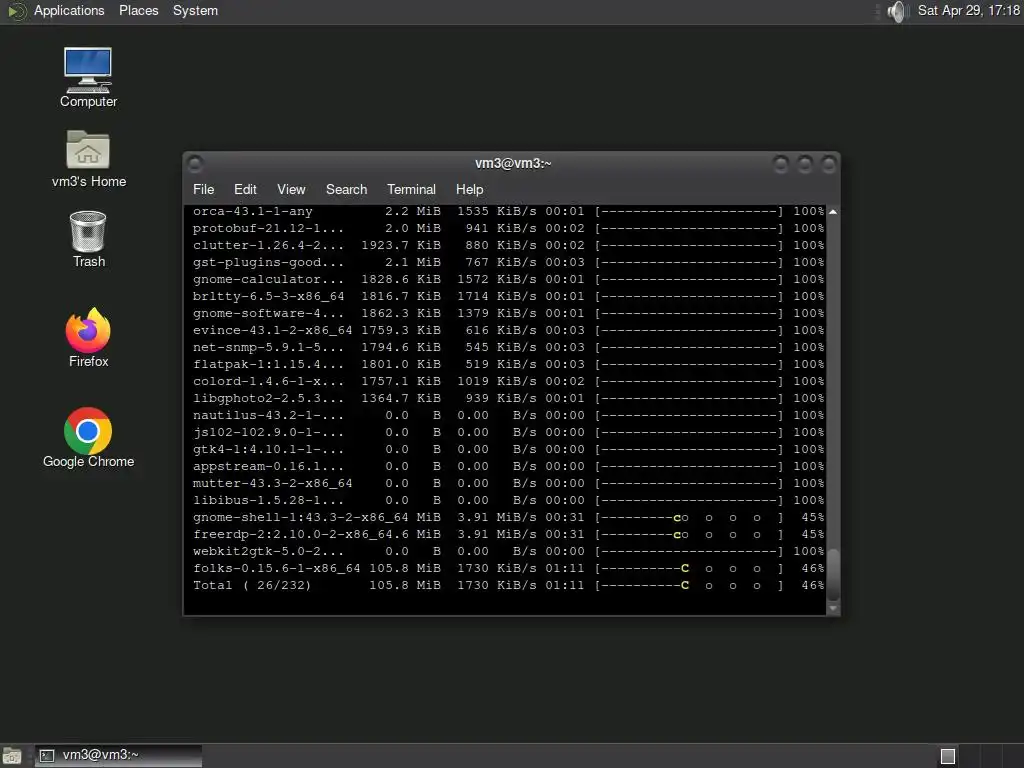Click the gnome-calculator... line
The image size is (1024, 768).
[508, 280]
